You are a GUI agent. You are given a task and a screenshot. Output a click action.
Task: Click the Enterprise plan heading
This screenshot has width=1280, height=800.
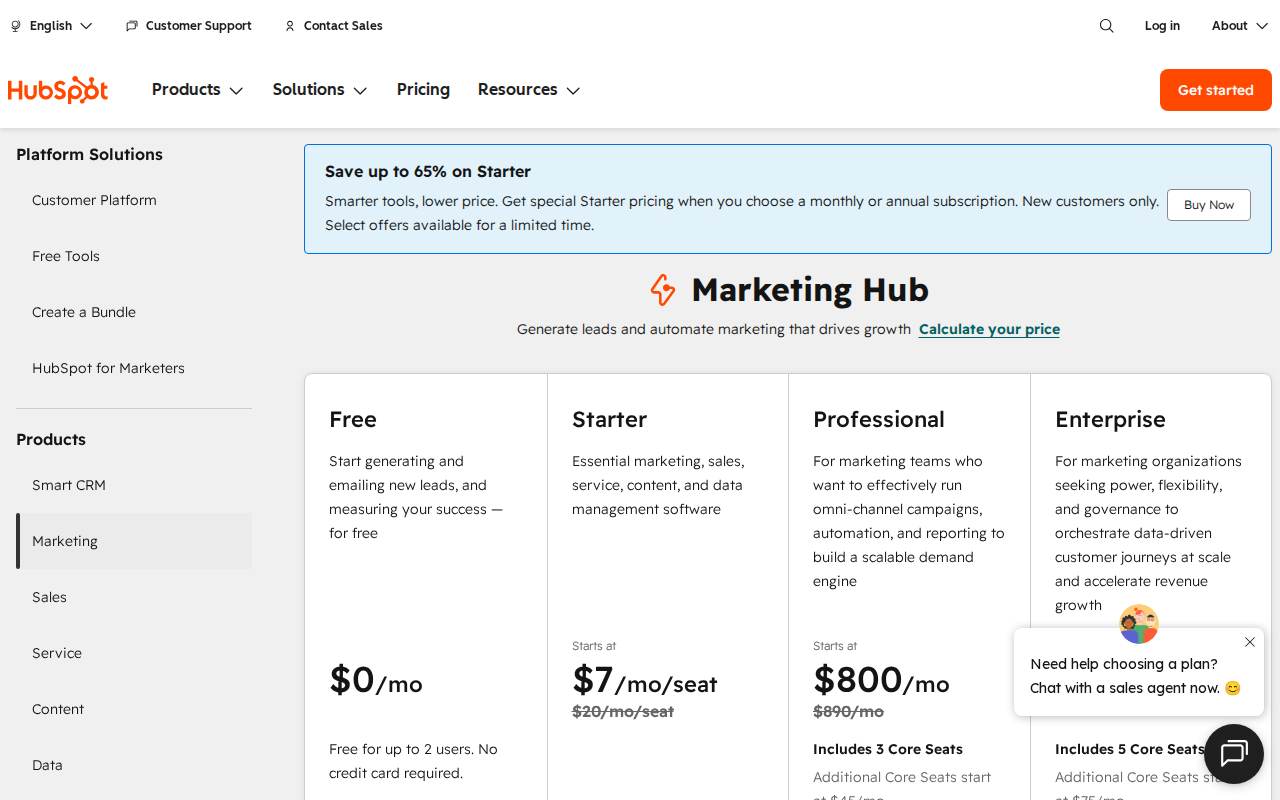point(1110,419)
